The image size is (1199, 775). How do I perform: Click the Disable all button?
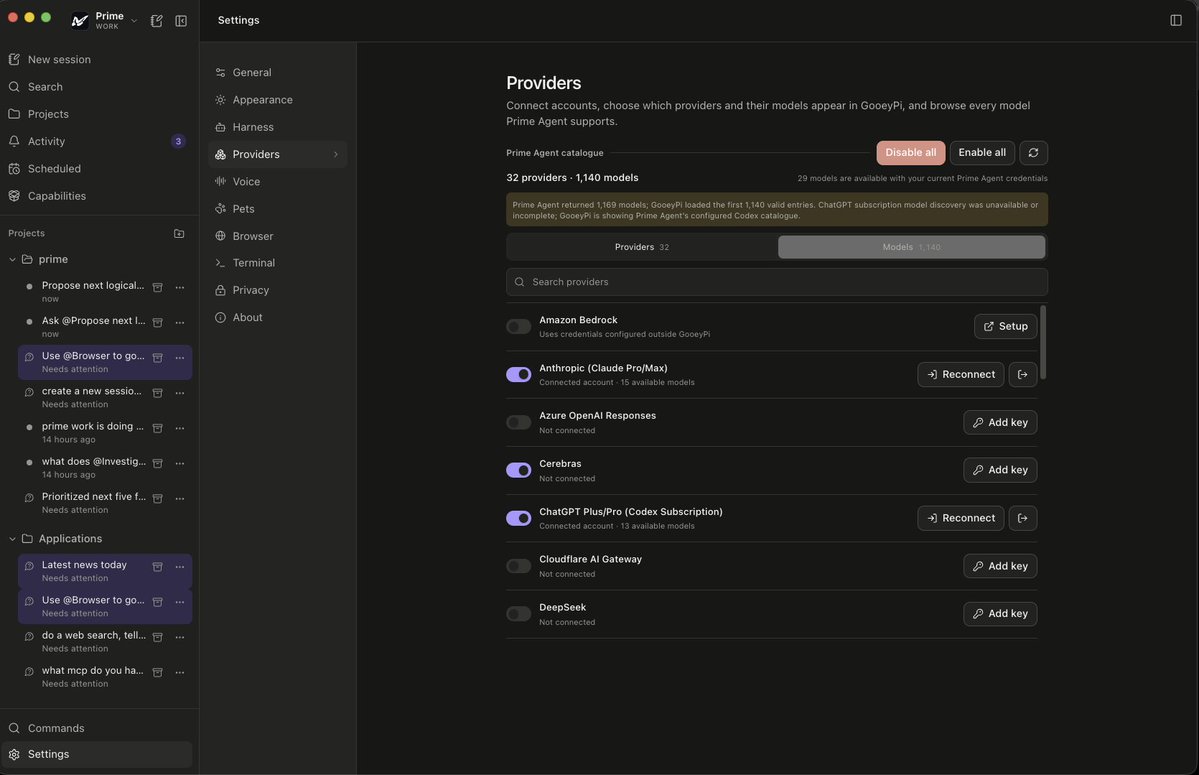click(x=911, y=153)
